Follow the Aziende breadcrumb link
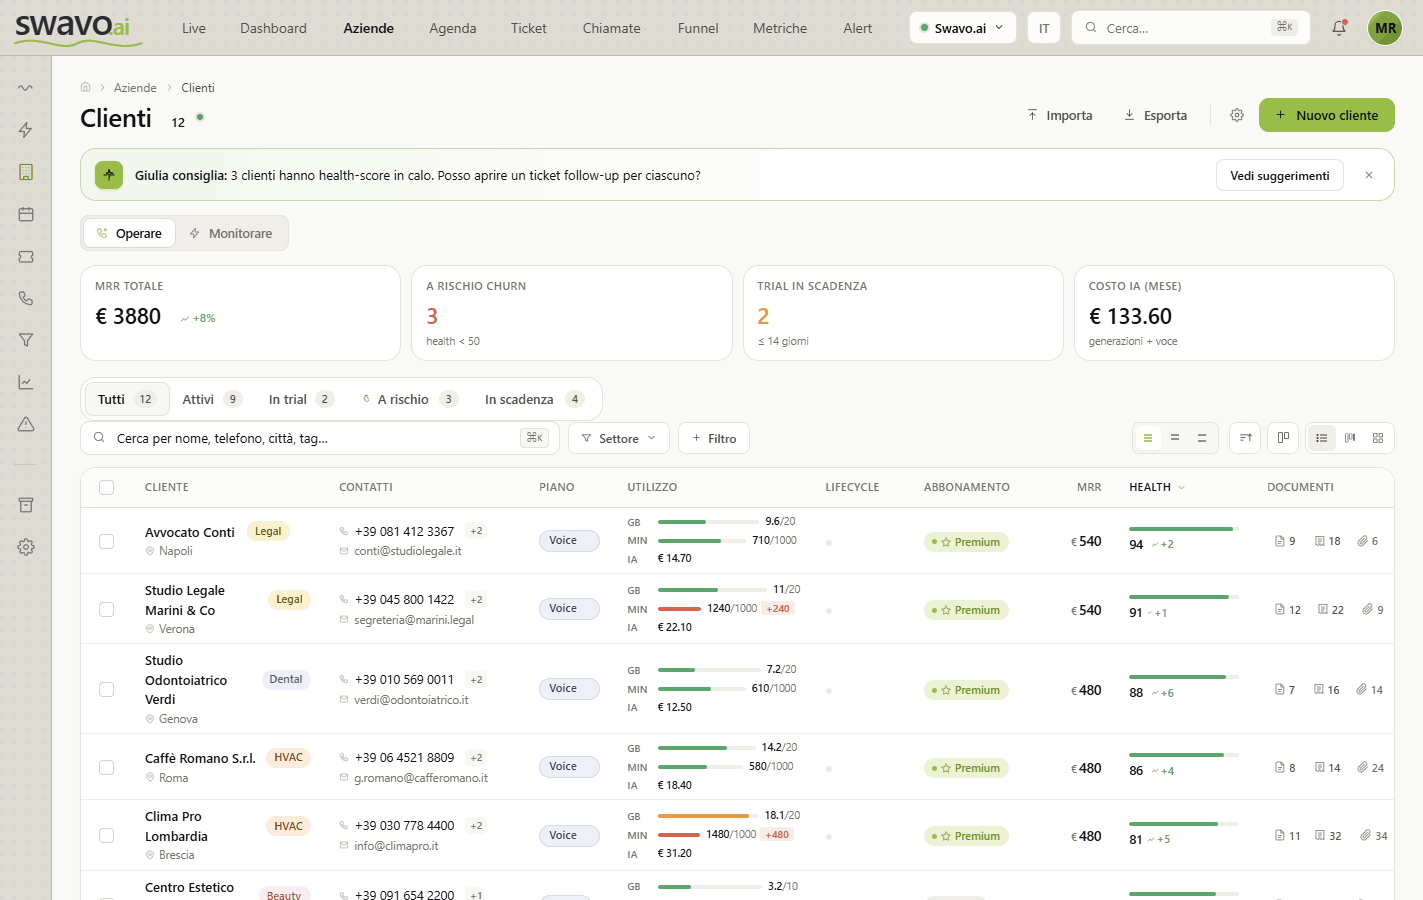This screenshot has width=1423, height=900. (135, 87)
